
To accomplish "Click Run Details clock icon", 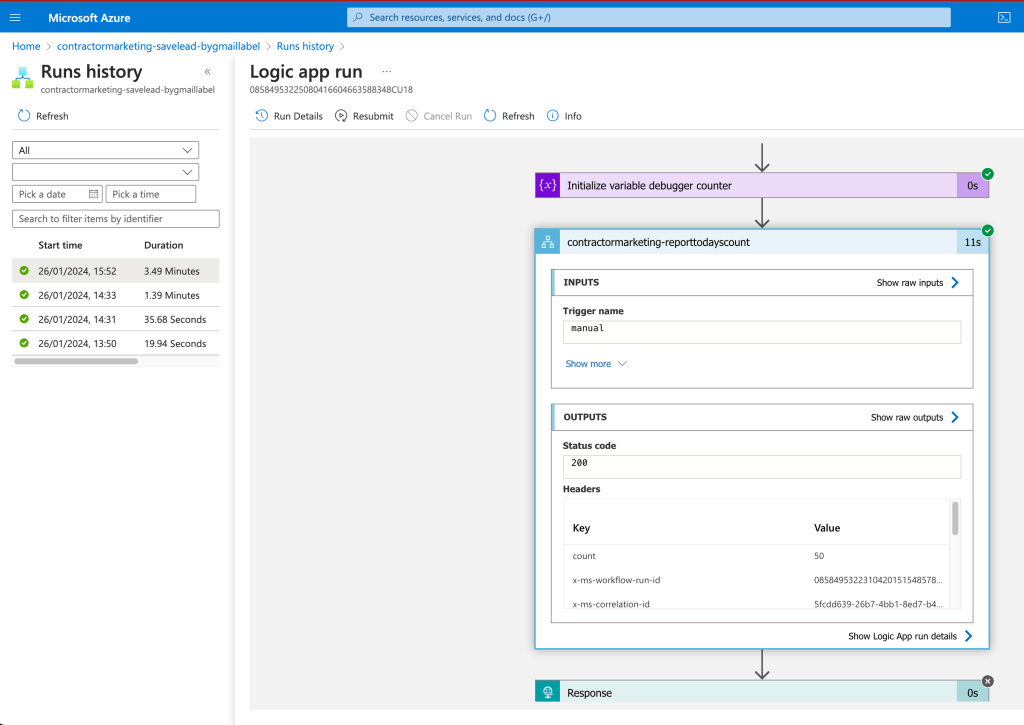I will tap(262, 116).
